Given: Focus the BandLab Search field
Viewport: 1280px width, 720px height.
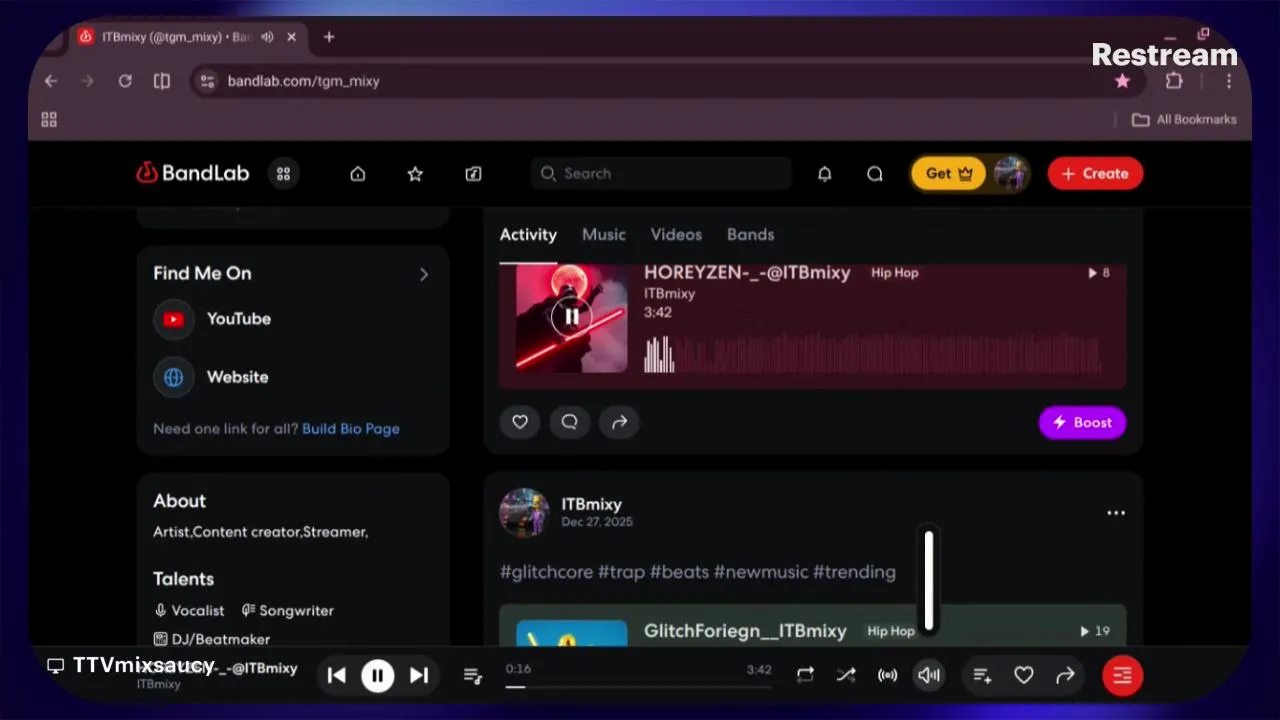Looking at the screenshot, I should pos(662,174).
